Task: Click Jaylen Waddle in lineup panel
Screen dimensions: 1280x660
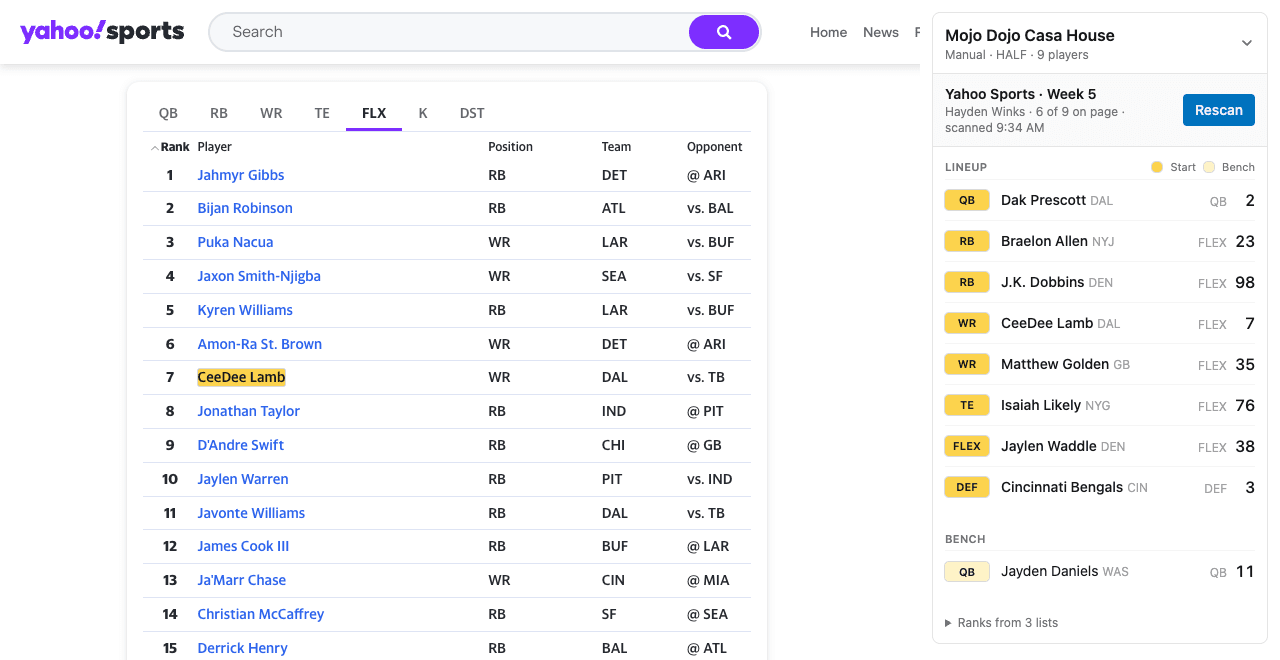Action: tap(1049, 446)
